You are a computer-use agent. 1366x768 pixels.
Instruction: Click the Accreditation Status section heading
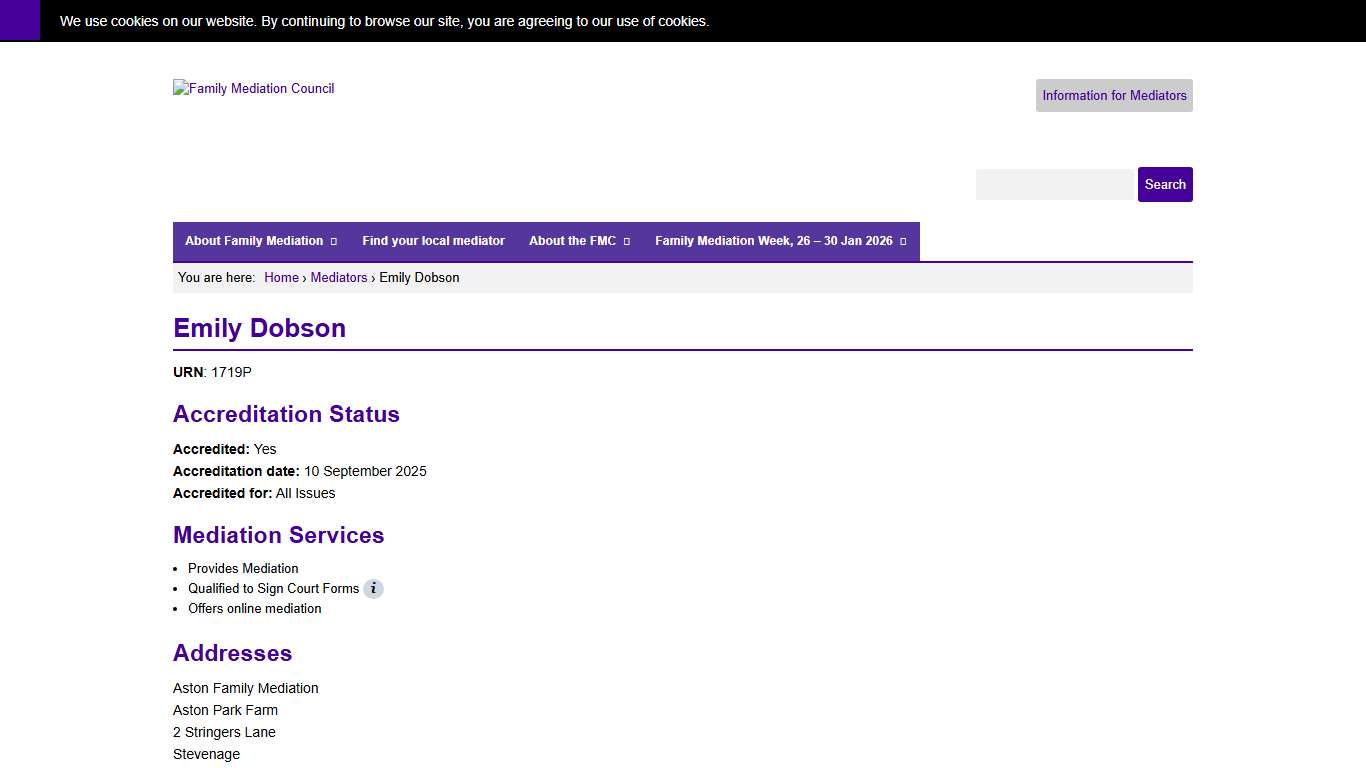click(x=286, y=415)
